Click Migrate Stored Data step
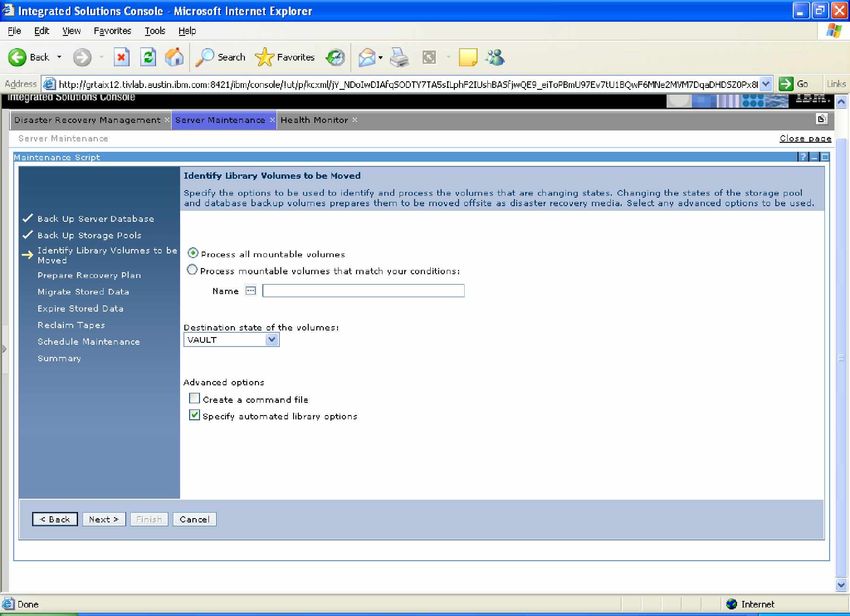 tap(83, 291)
